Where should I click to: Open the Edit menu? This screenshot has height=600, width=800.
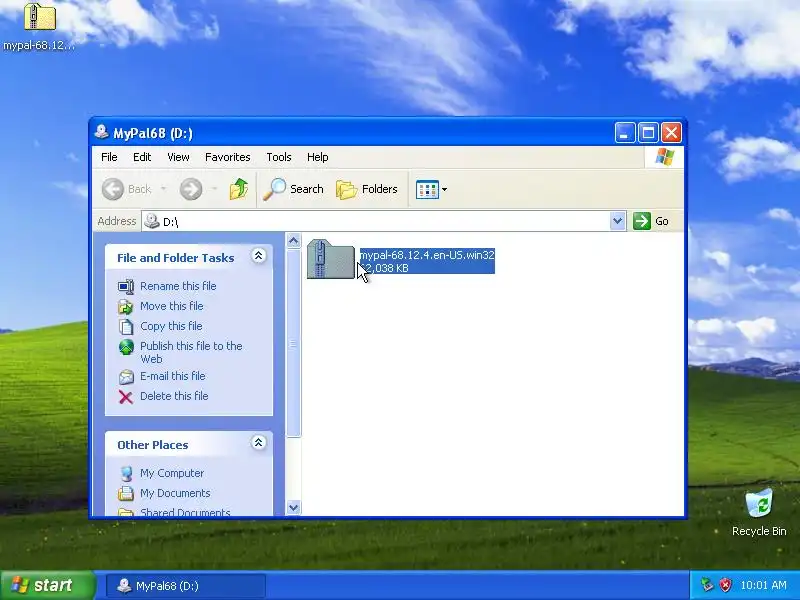[142, 157]
